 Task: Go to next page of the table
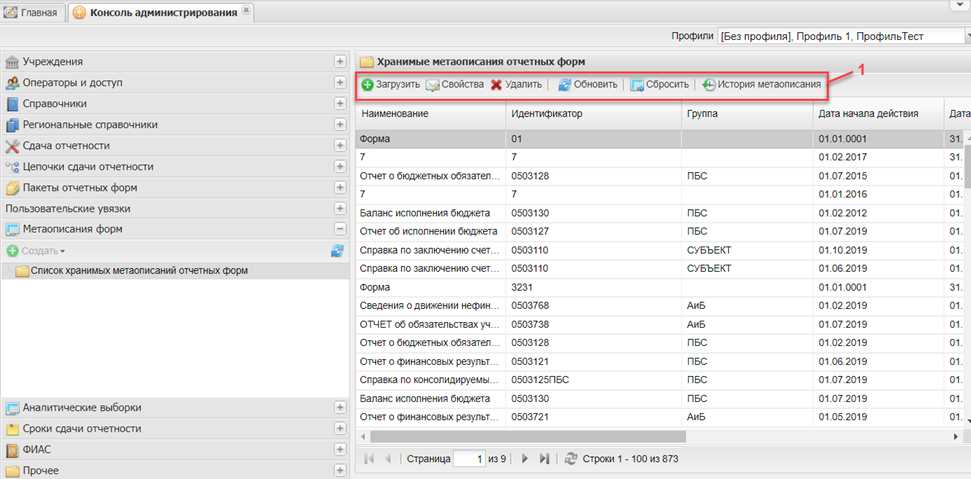click(x=523, y=458)
